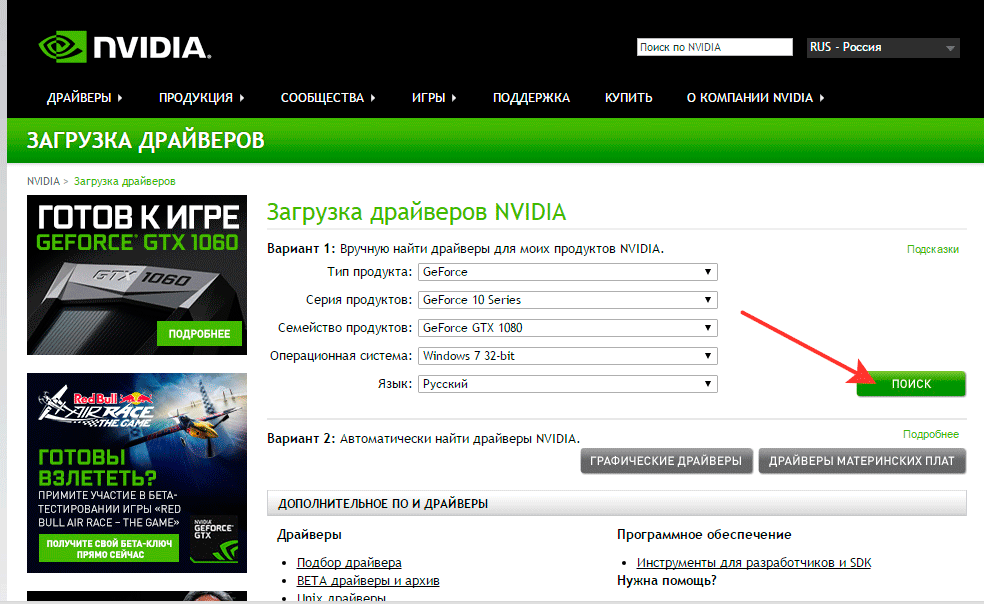This screenshot has width=984, height=604.
Task: Open the Продукция menu
Action: click(x=201, y=98)
